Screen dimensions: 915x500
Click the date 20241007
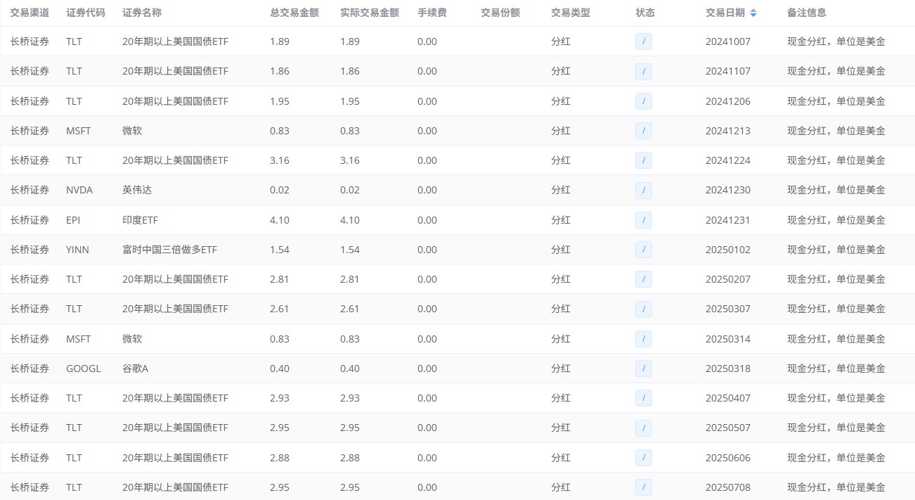point(728,41)
